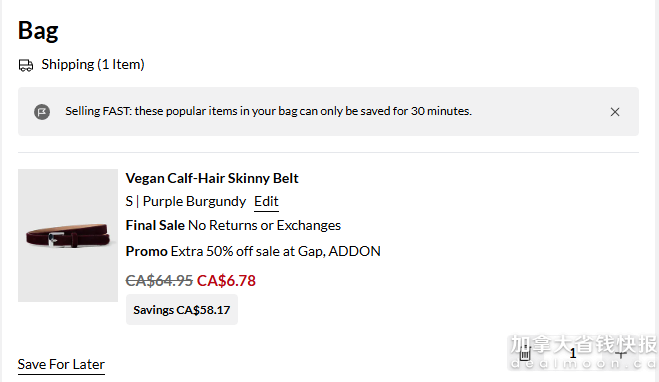Image resolution: width=659 pixels, height=382 pixels.
Task: Increase quantity with the plus icon
Action: [621, 354]
